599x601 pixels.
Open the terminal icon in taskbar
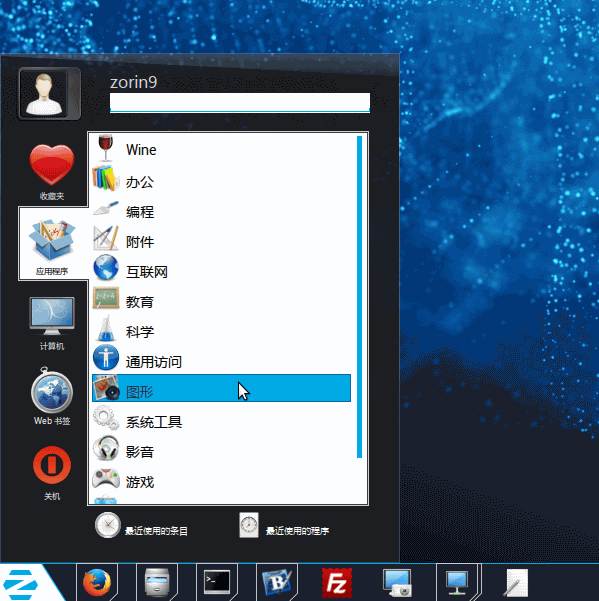[217, 583]
